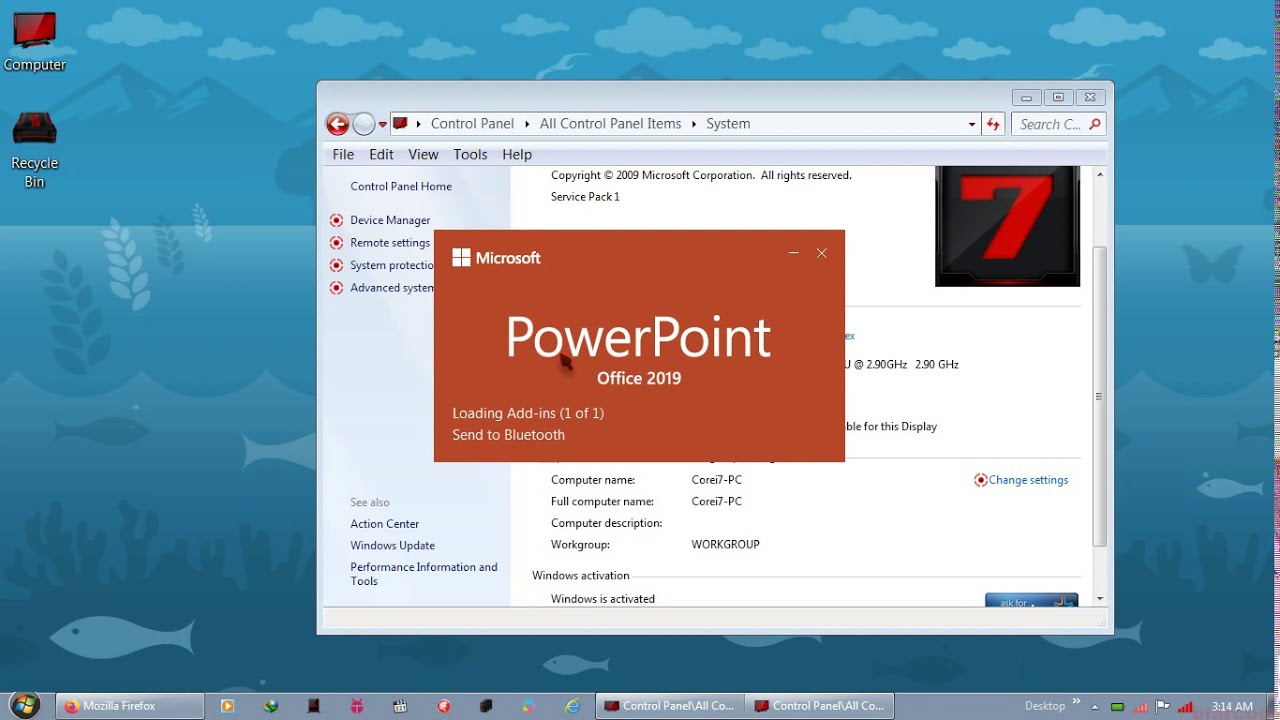Image resolution: width=1280 pixels, height=720 pixels.
Task: Show hidden tray icons arrow
Action: (x=1095, y=707)
